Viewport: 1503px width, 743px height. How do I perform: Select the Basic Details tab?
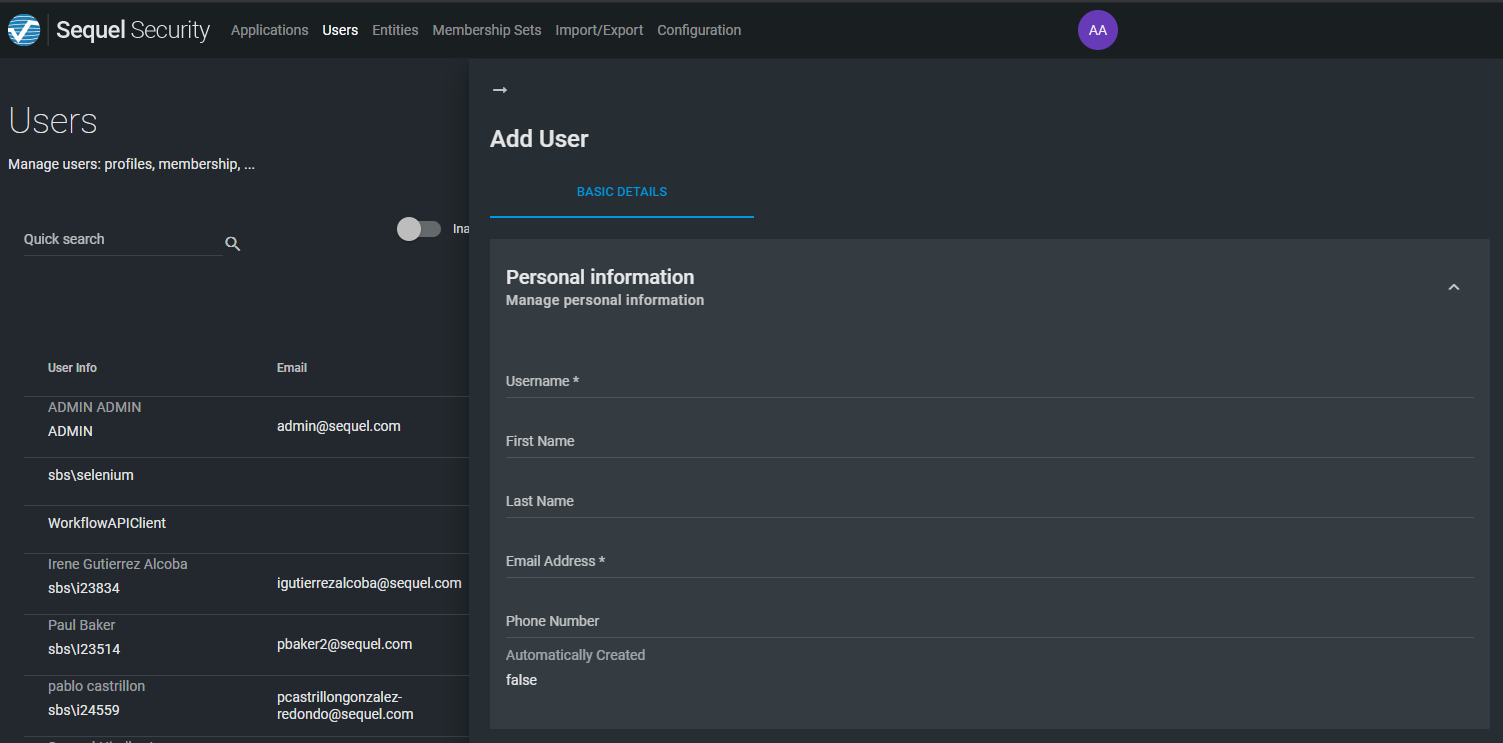(622, 192)
